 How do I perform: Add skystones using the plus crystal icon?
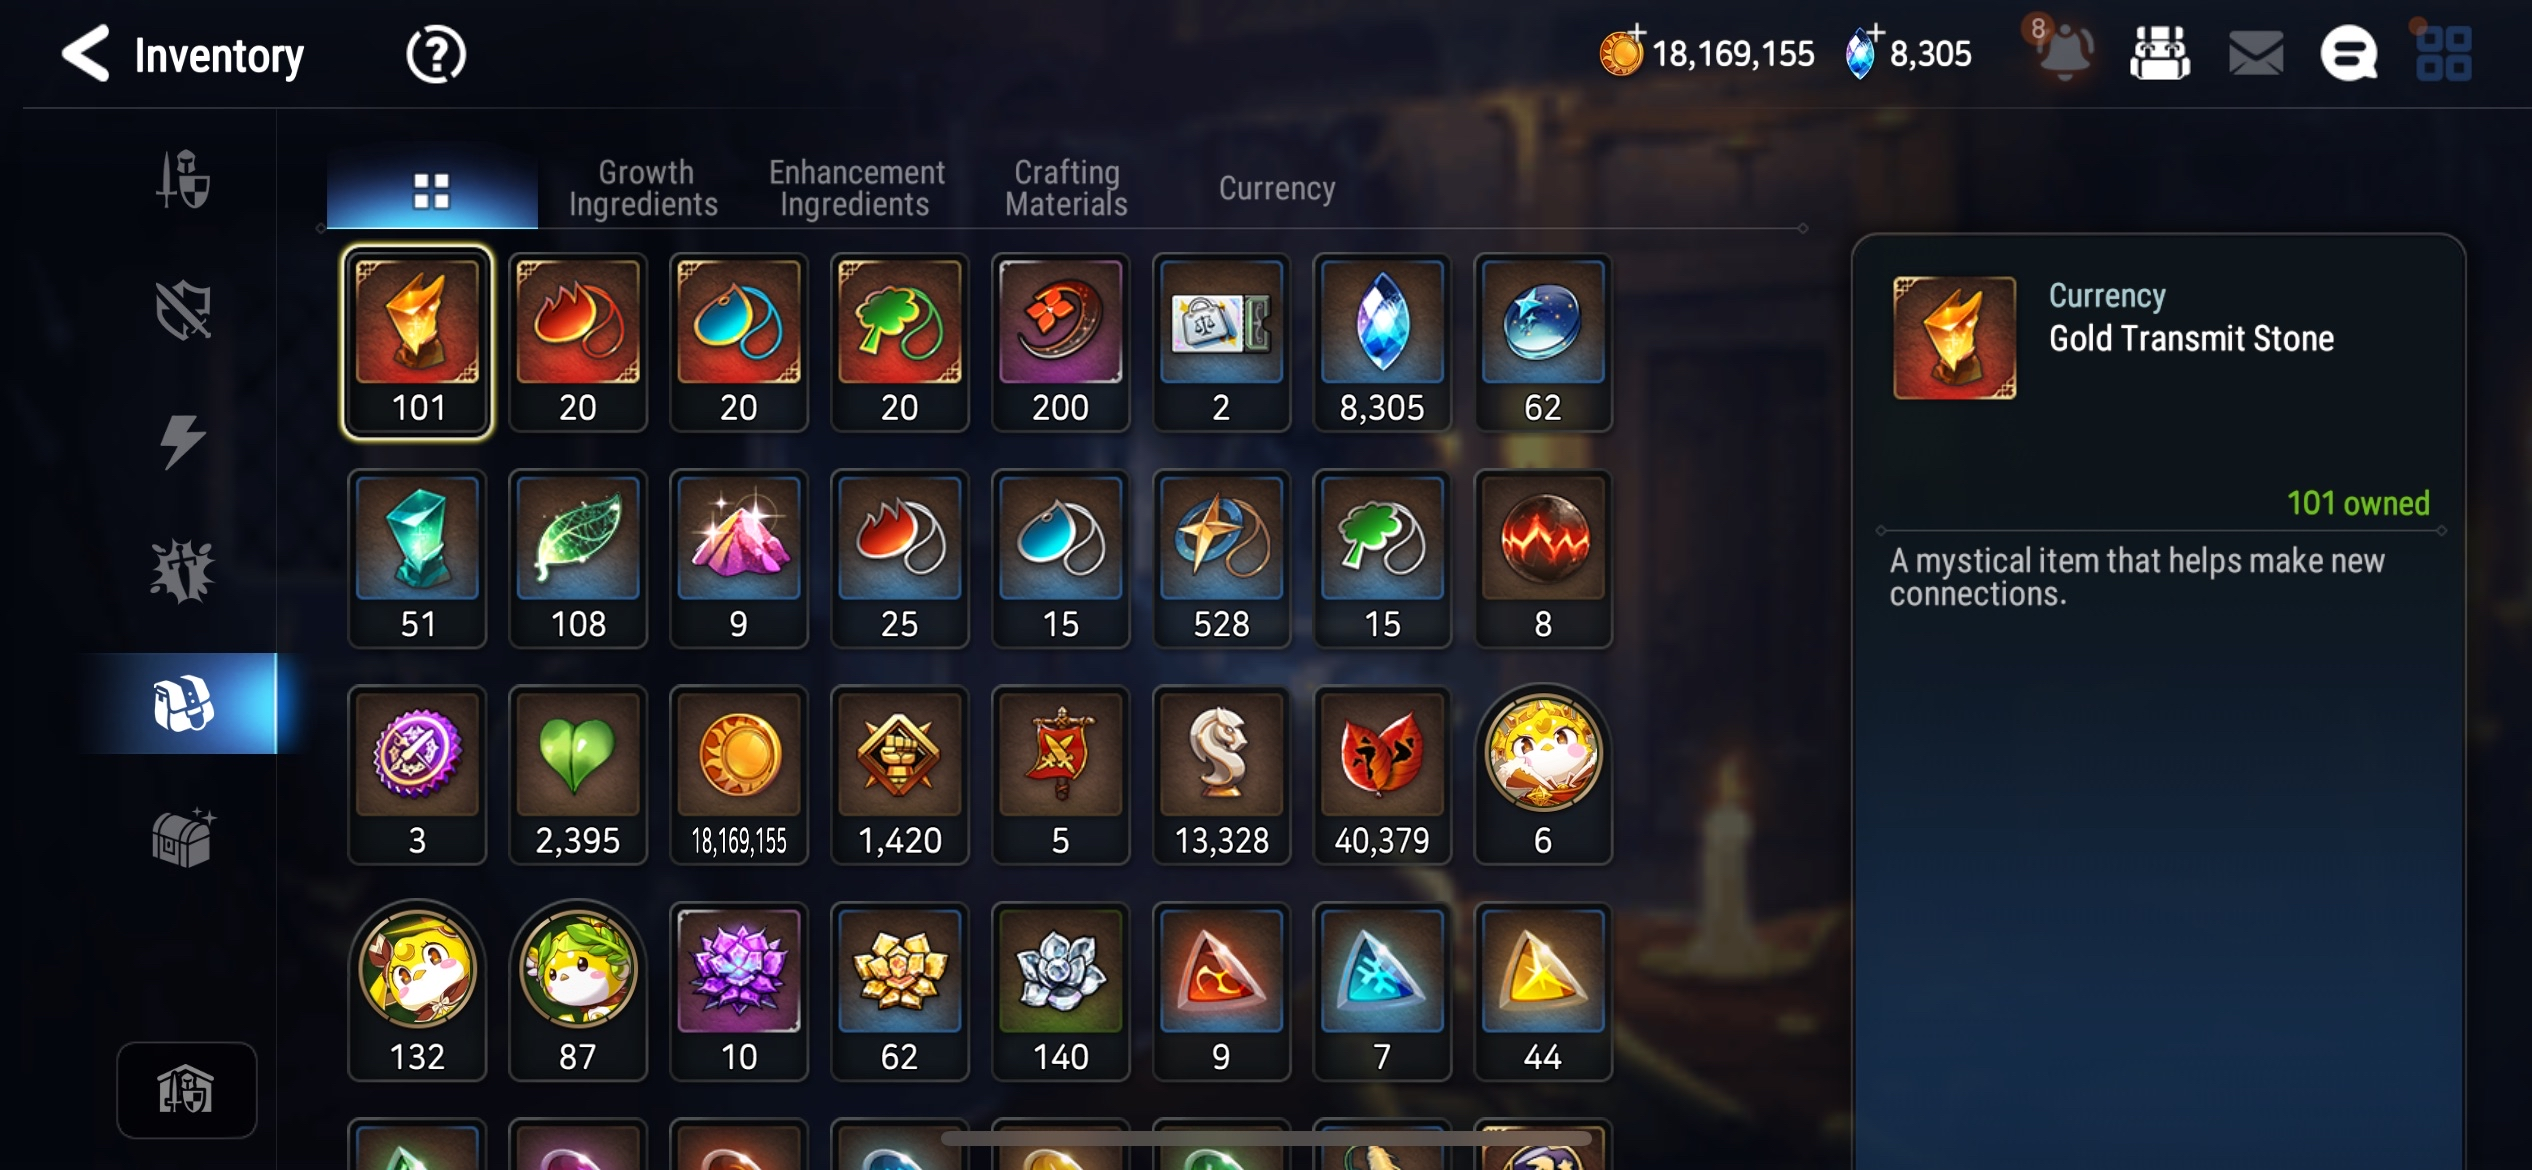point(1863,51)
